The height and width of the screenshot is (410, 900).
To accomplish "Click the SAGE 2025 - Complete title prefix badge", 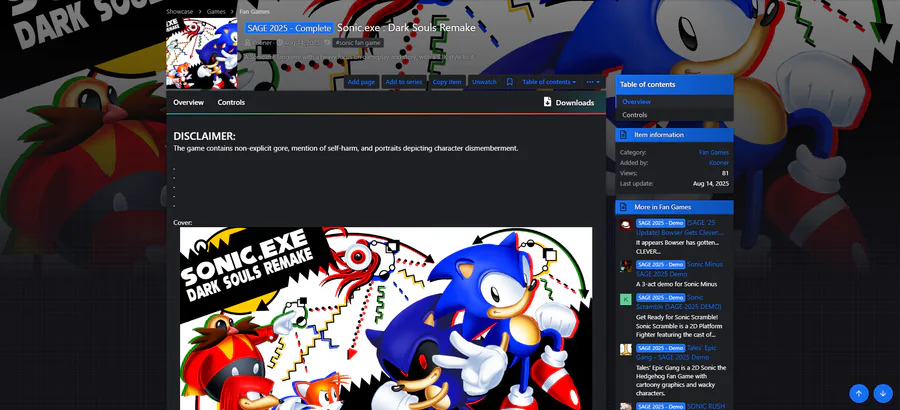I will pyautogui.click(x=289, y=28).
